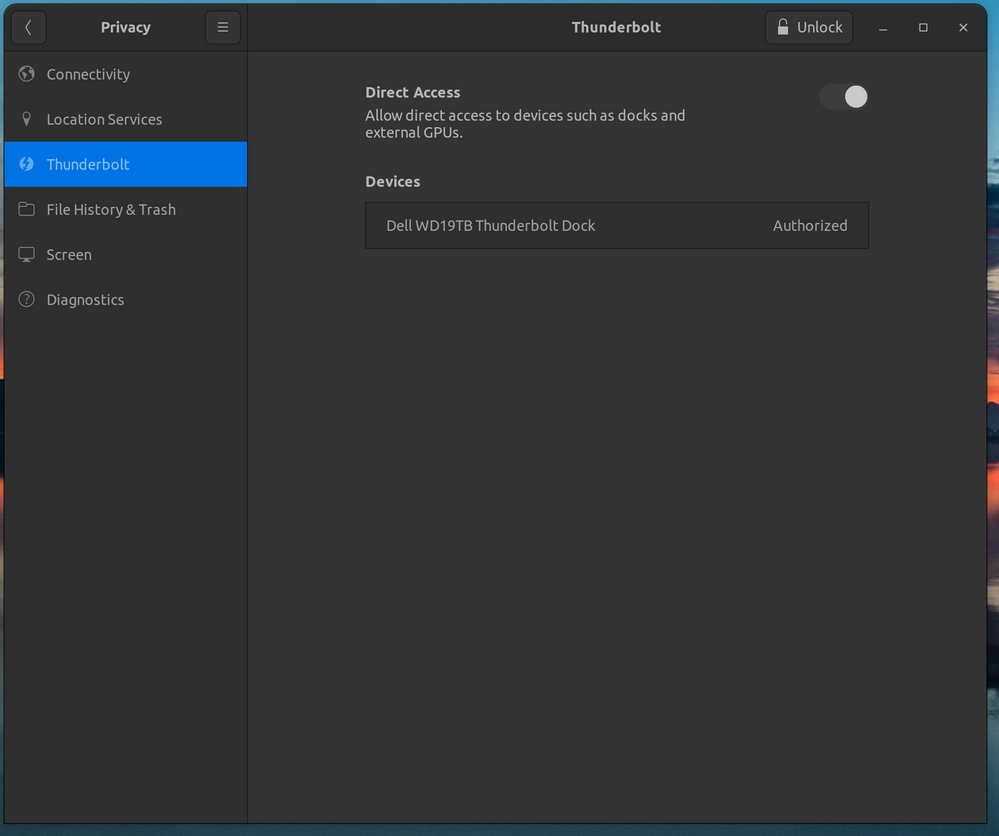This screenshot has width=999, height=836.
Task: Select the Authorized status text on the dock row
Action: click(x=810, y=225)
